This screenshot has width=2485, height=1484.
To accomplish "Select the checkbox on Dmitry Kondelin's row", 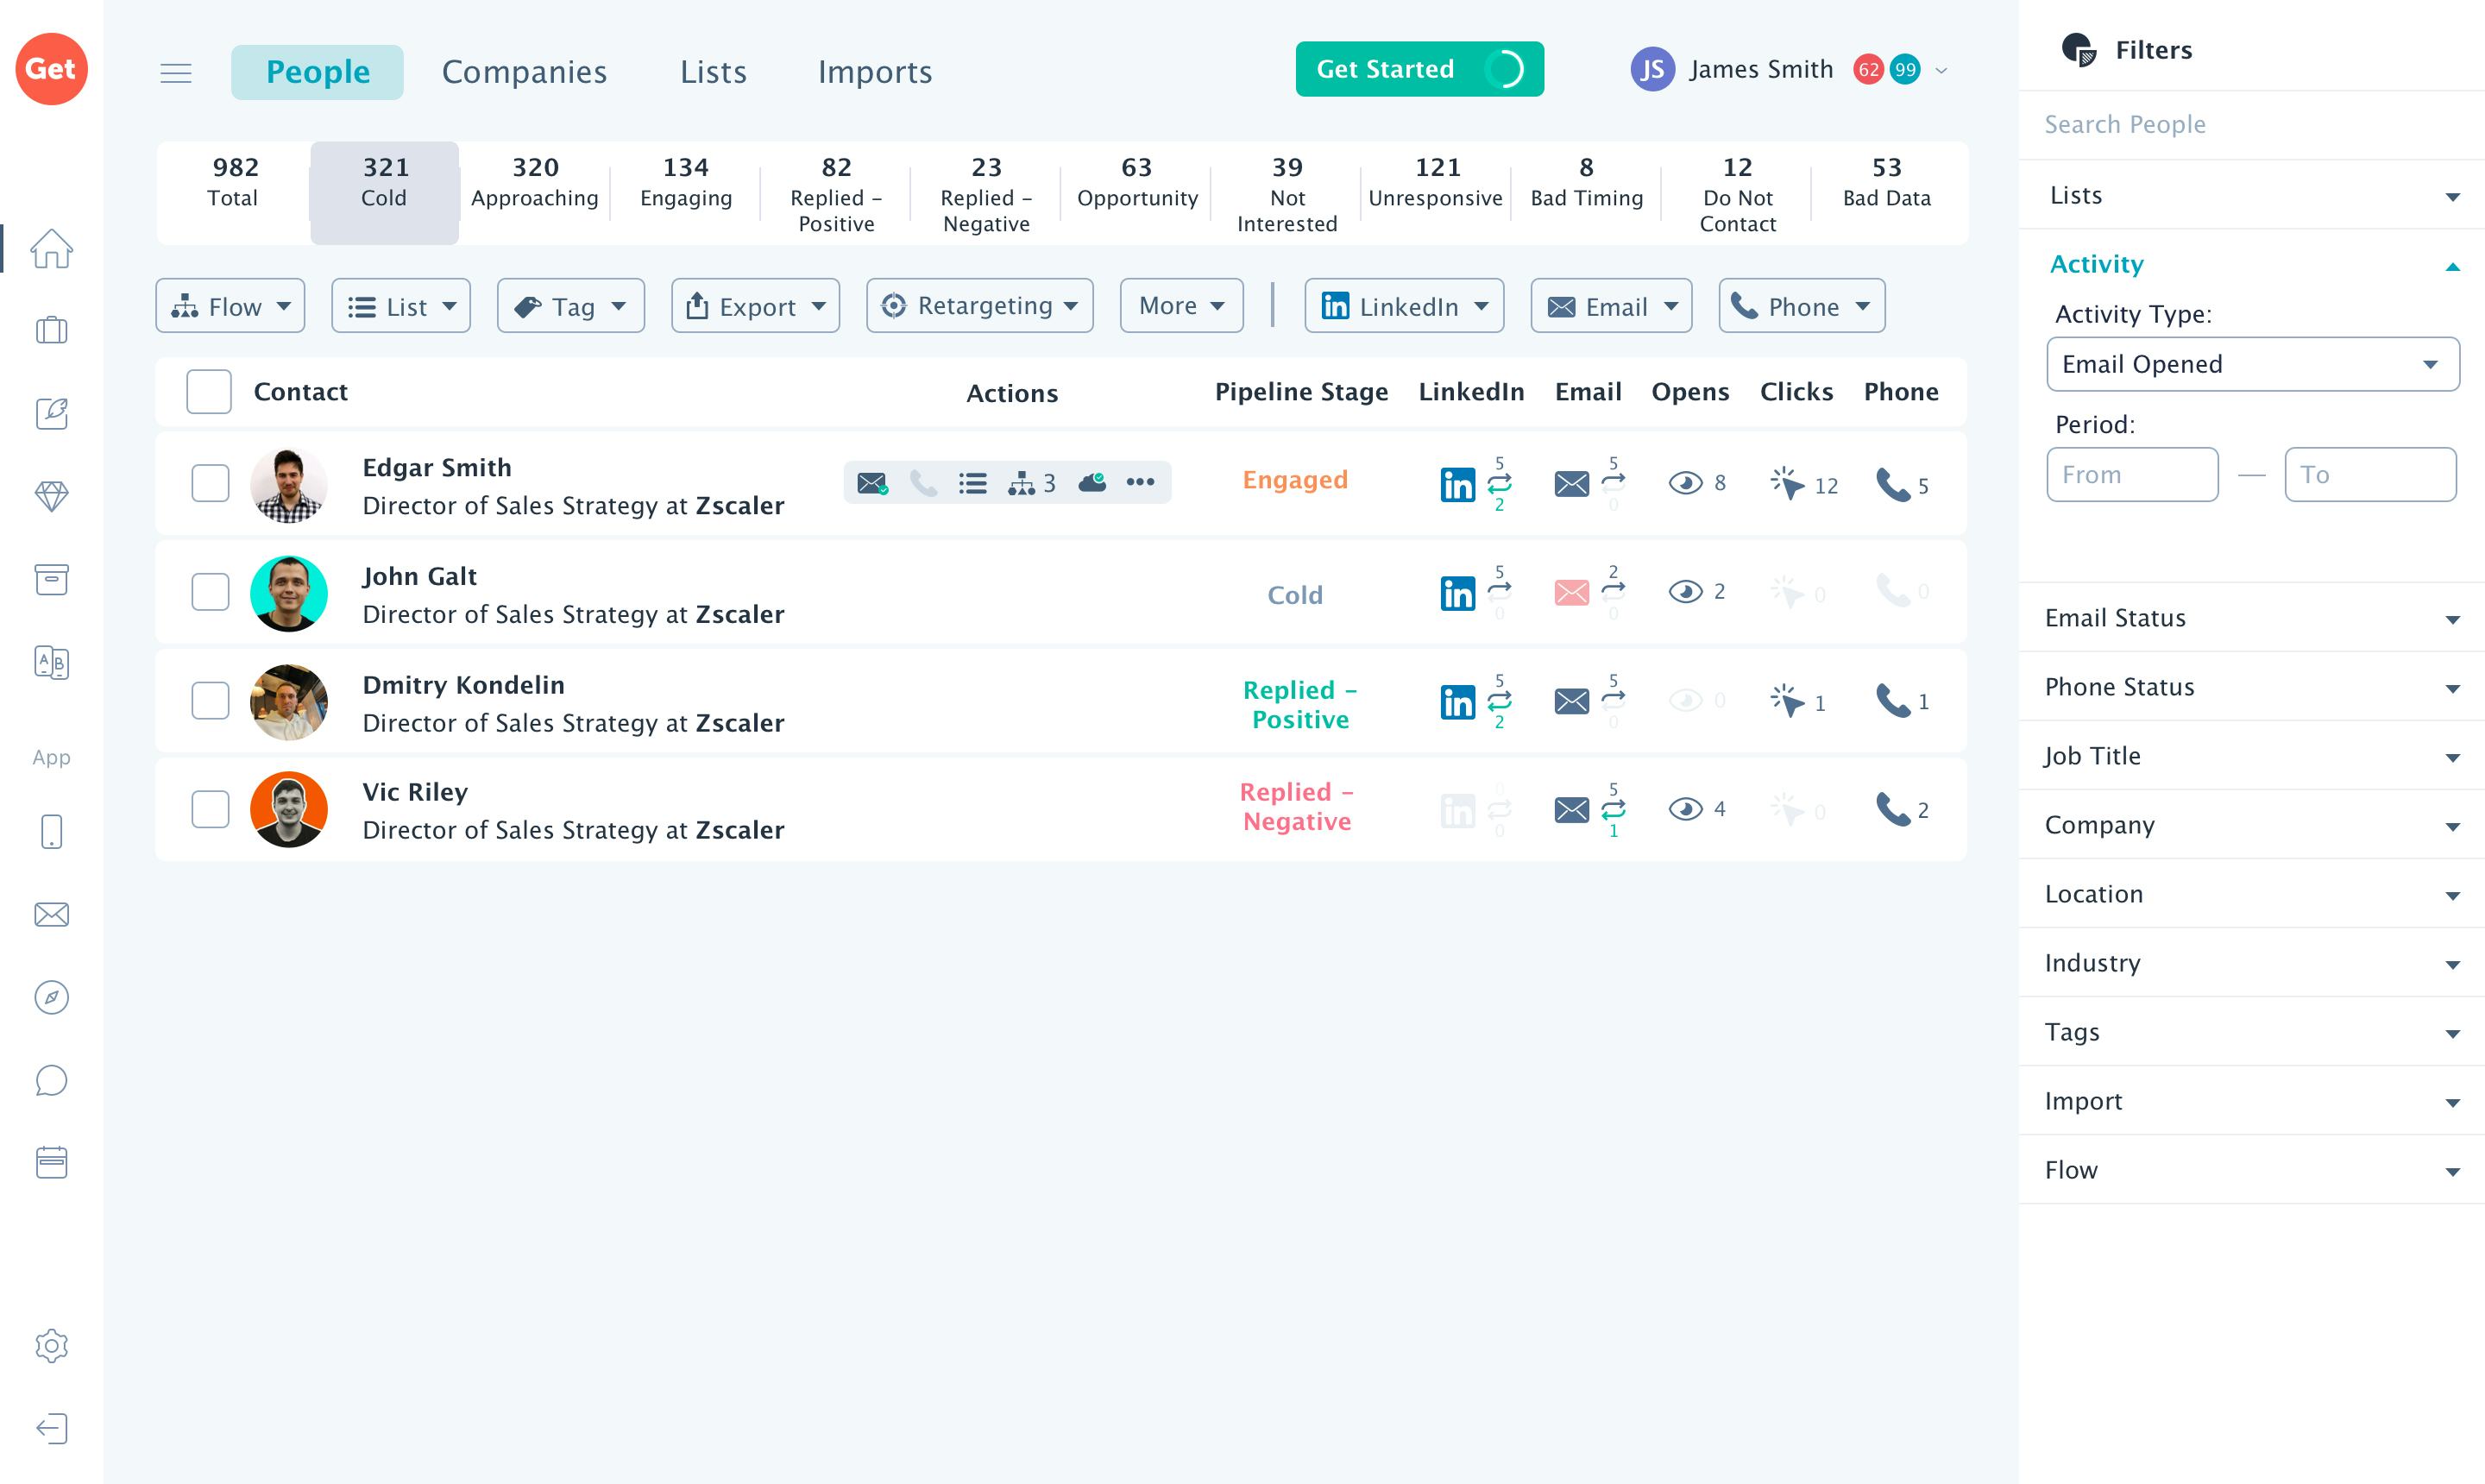I will (x=209, y=701).
